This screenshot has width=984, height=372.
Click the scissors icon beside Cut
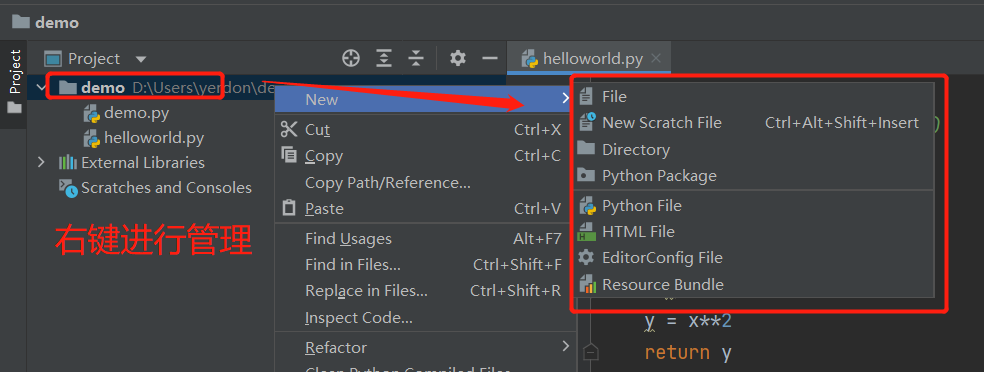coord(289,129)
